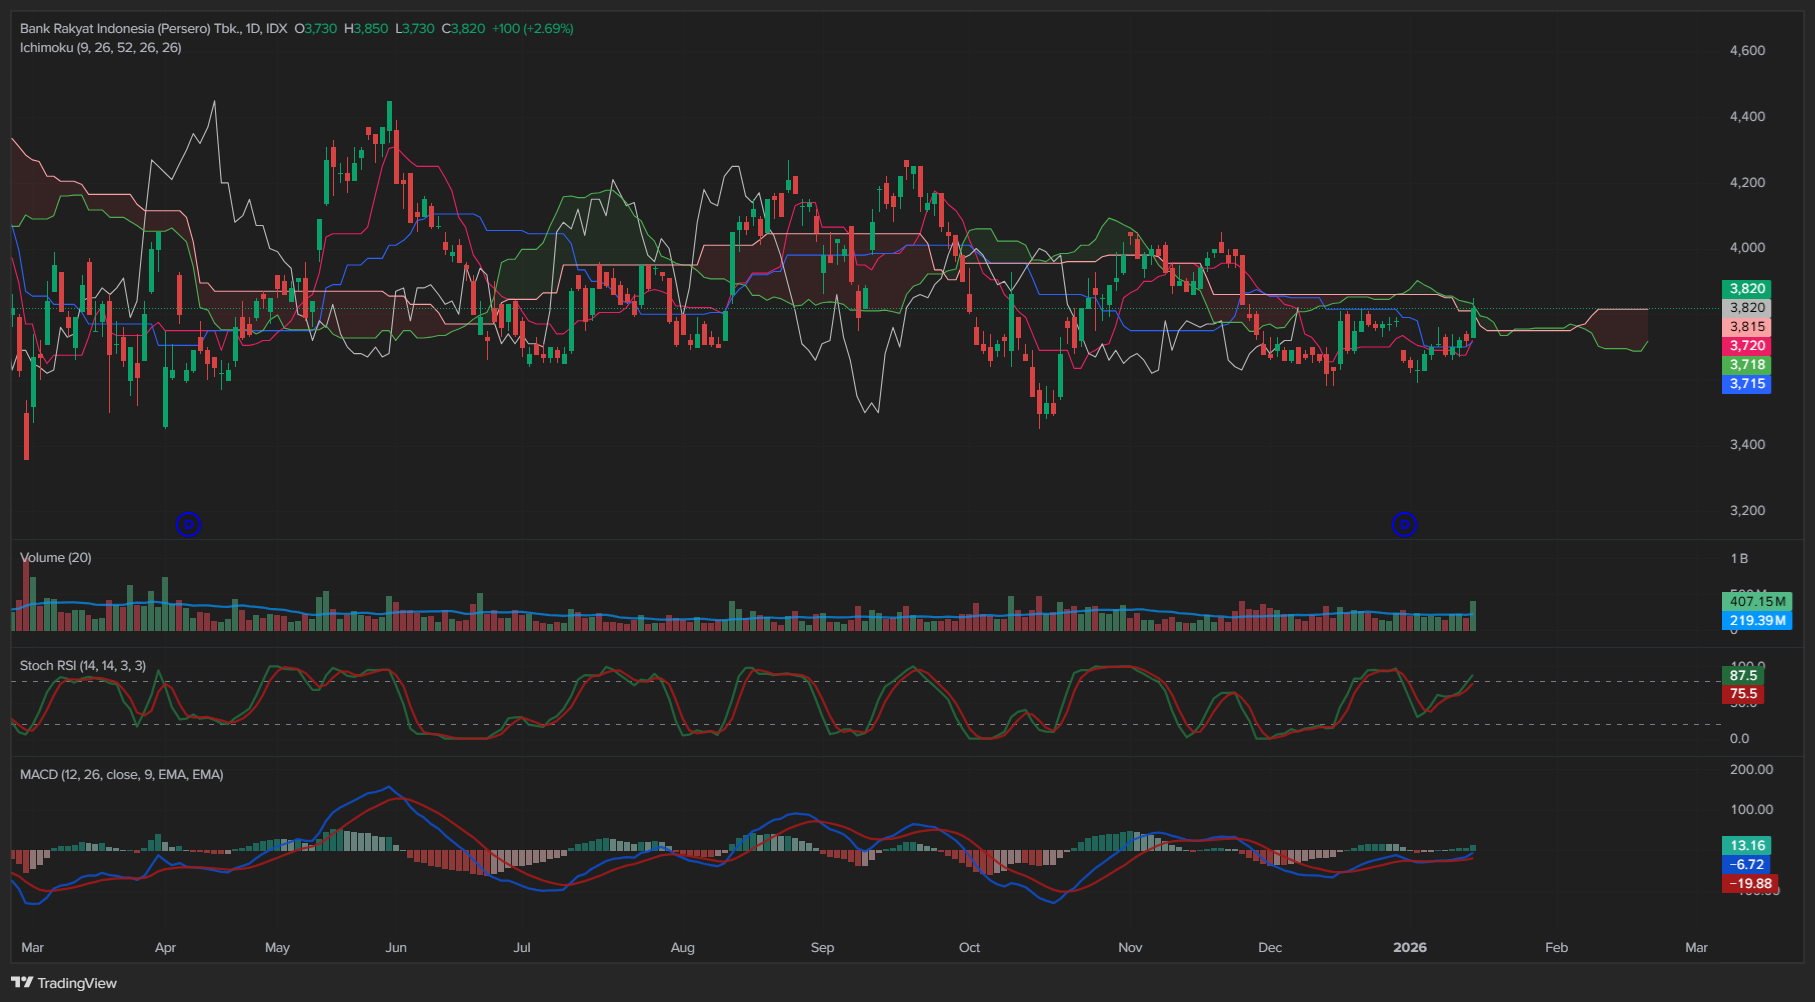Viewport: 1815px width, 1002px height.
Task: Click the TradingView logo in the bottom-left corner
Action: [x=65, y=983]
